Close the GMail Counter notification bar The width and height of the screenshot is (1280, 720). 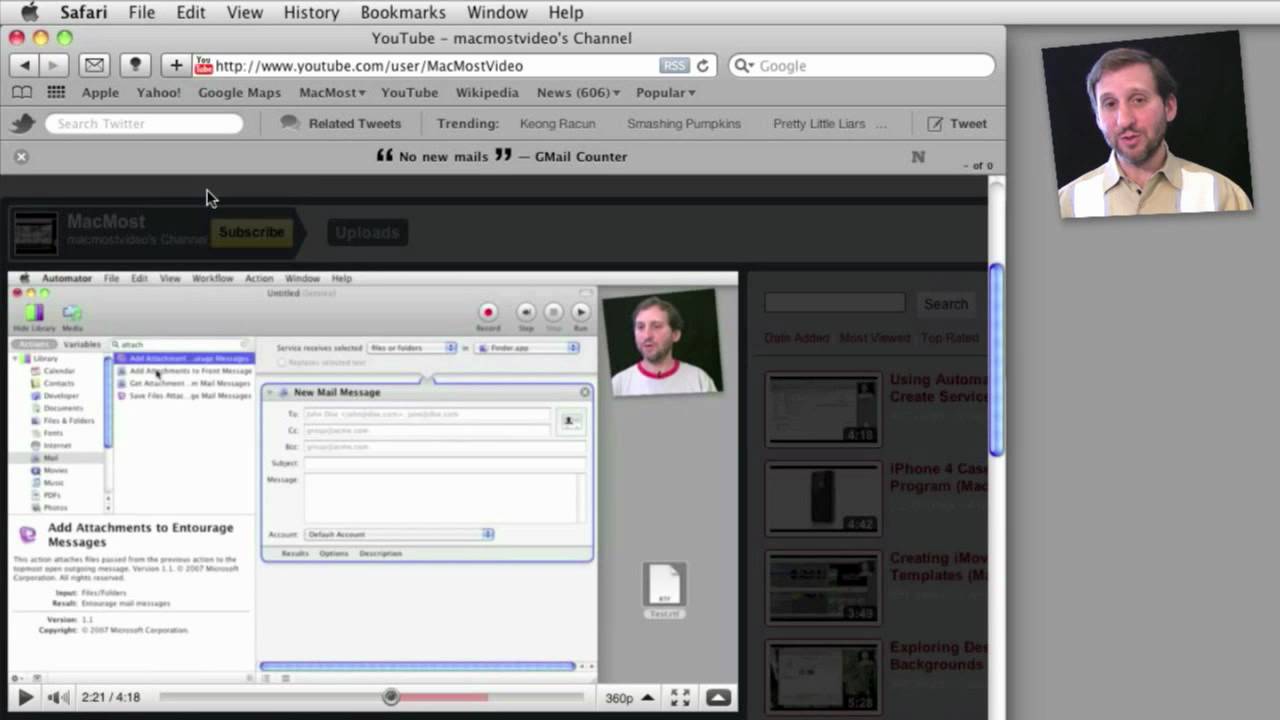(21, 156)
